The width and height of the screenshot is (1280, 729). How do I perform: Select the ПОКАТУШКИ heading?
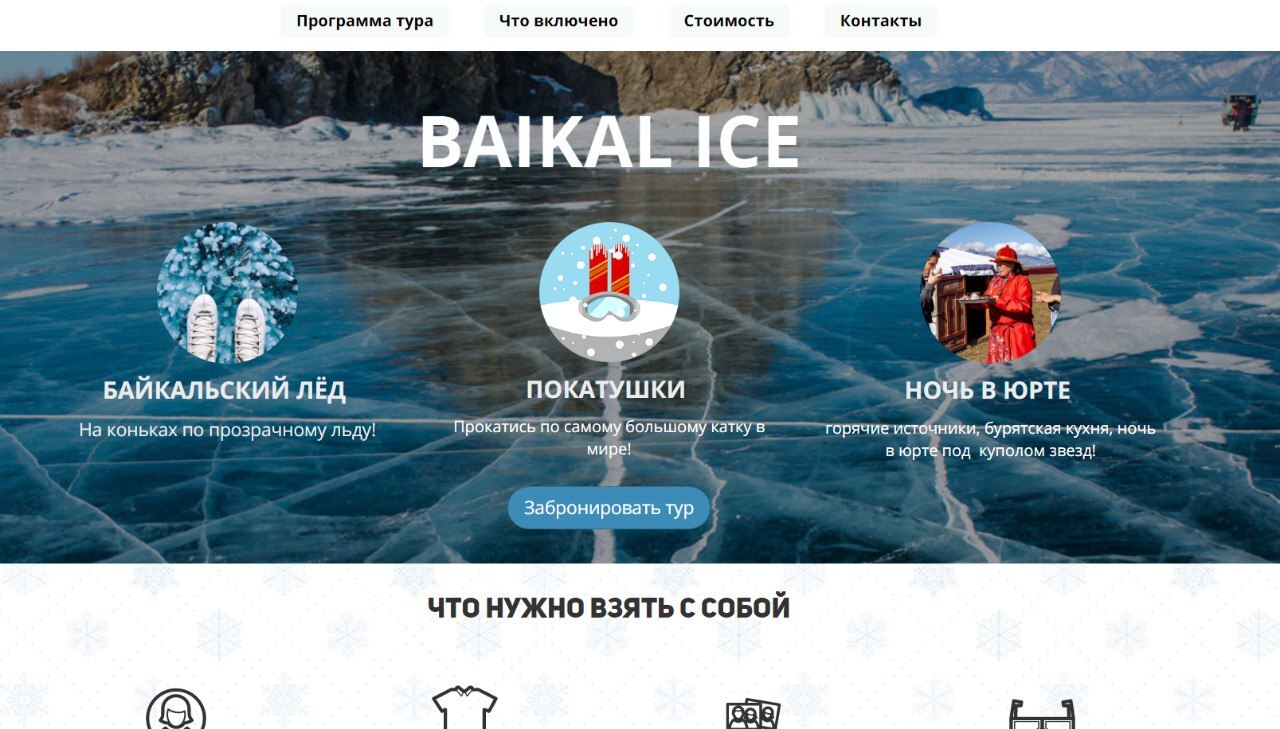click(x=606, y=389)
